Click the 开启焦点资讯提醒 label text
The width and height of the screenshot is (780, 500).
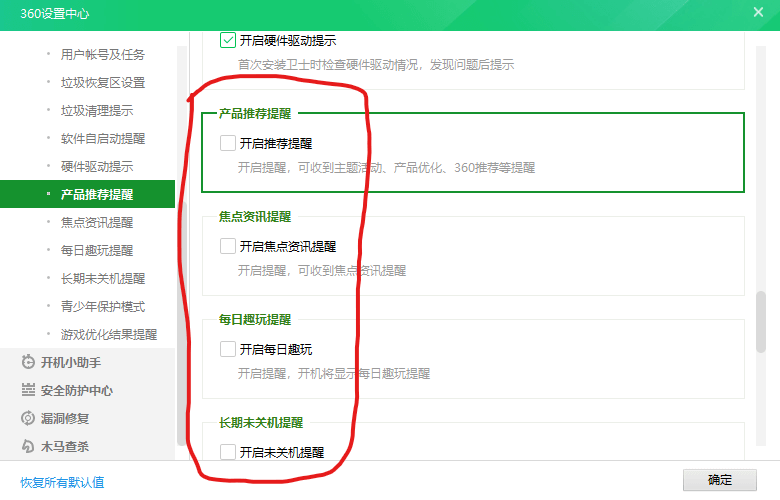pyautogui.click(x=288, y=247)
